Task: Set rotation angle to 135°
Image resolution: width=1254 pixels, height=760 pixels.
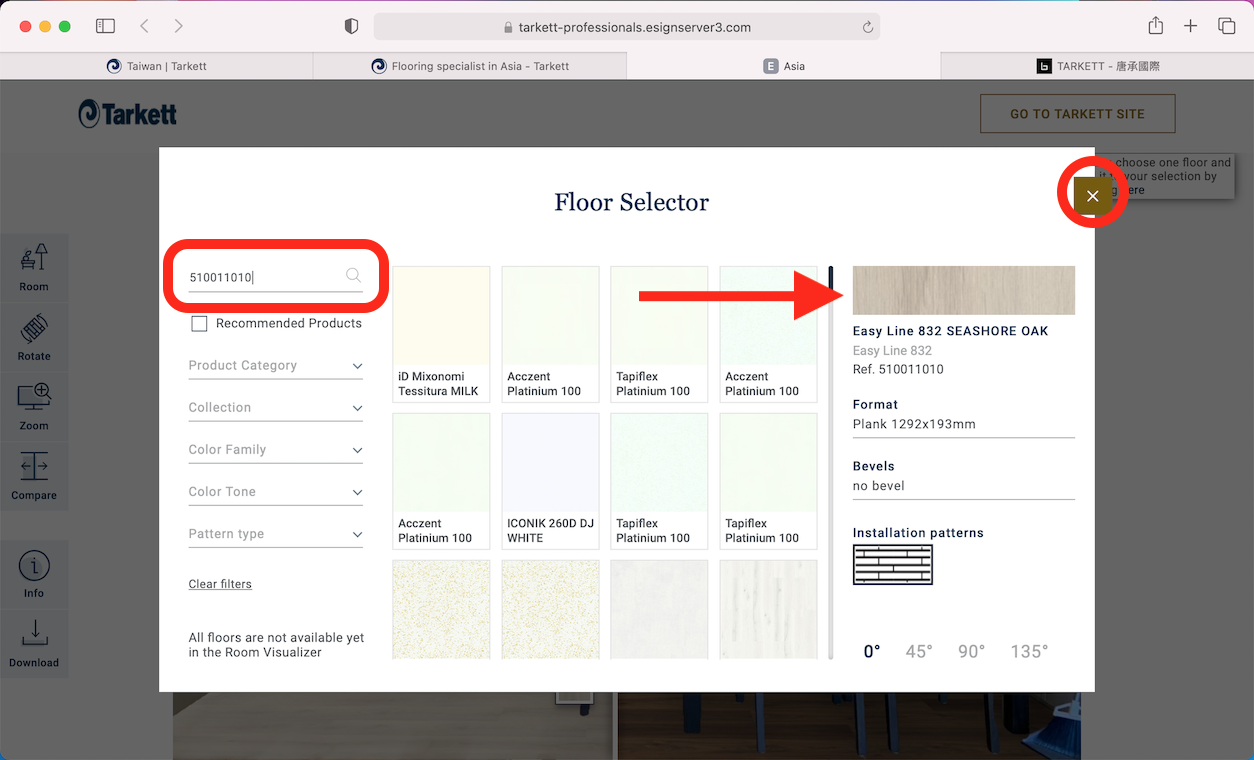Action: point(1029,652)
